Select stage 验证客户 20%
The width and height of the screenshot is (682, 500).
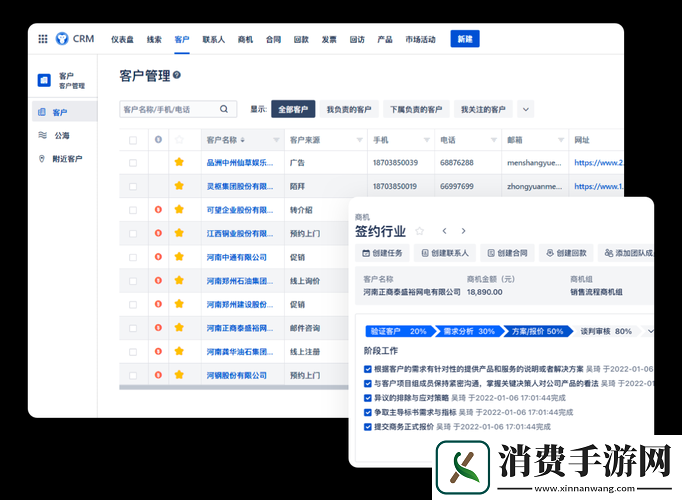pyautogui.click(x=398, y=331)
